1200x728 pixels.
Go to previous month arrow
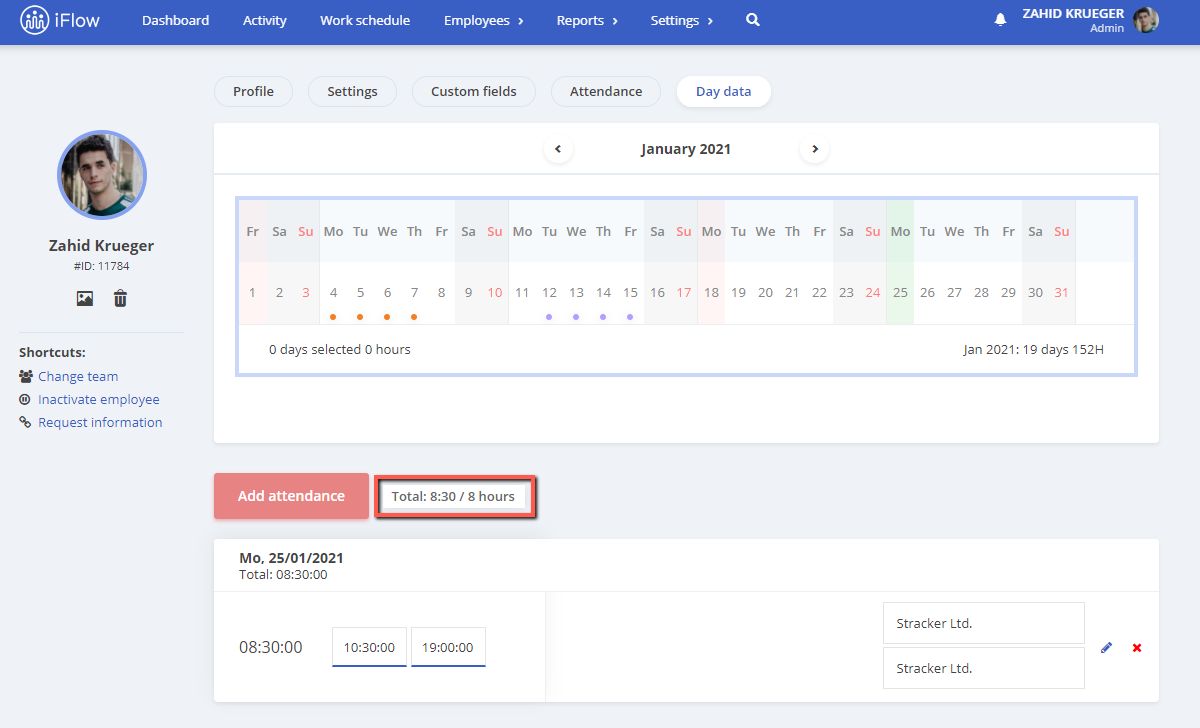coord(558,149)
